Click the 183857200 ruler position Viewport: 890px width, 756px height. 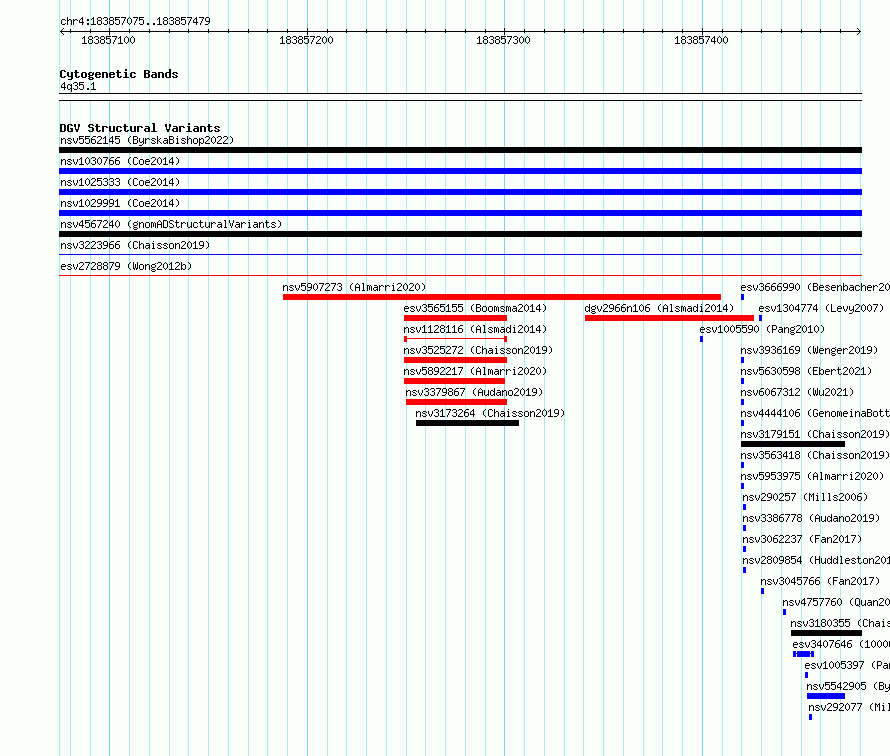coord(306,40)
